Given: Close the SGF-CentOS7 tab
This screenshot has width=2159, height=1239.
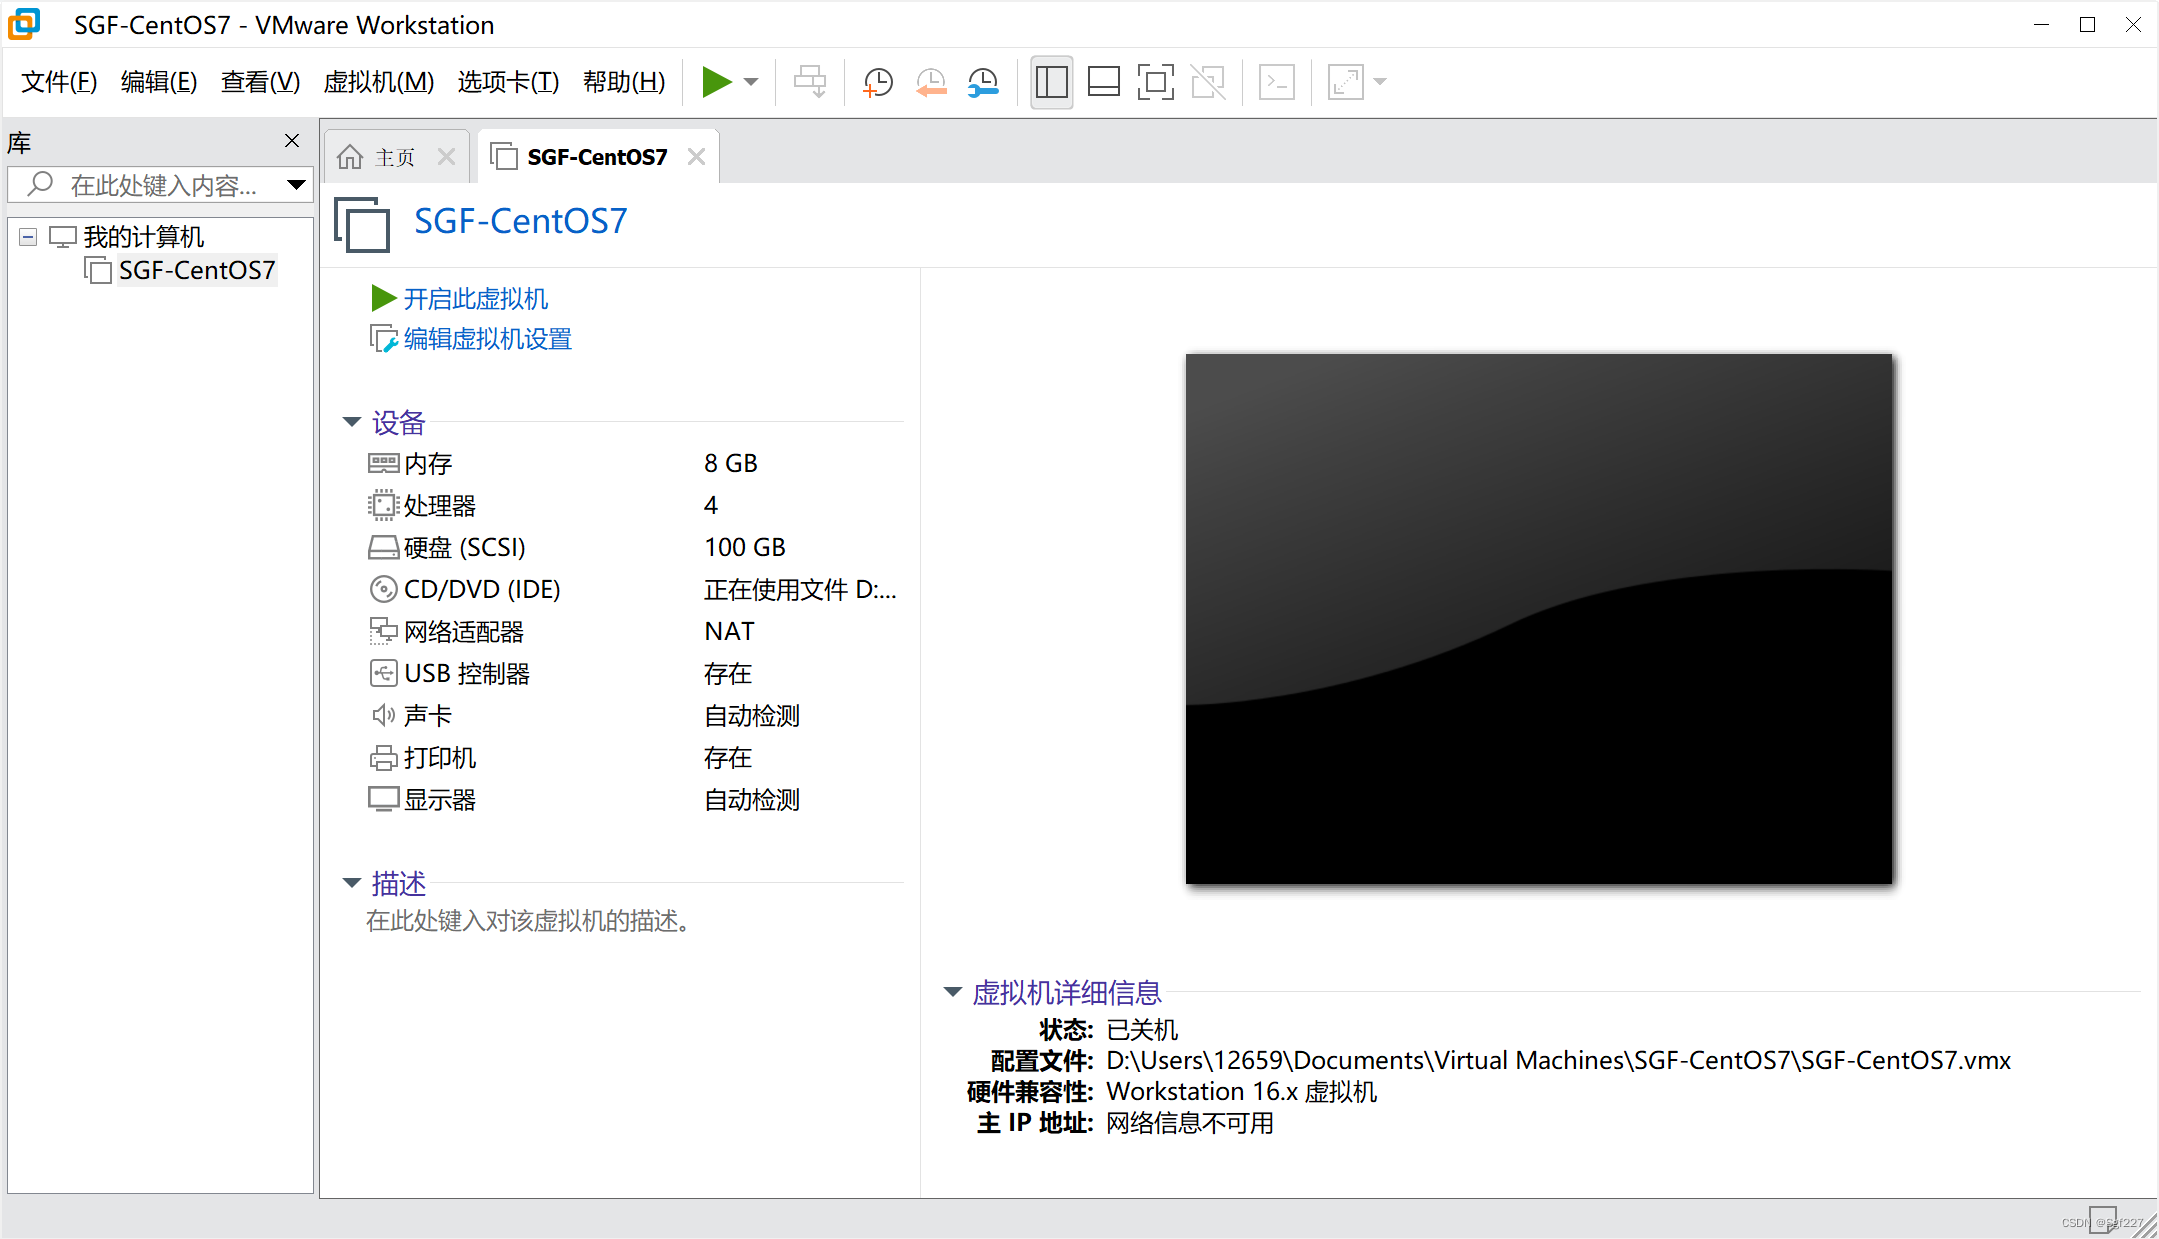Looking at the screenshot, I should 696,157.
